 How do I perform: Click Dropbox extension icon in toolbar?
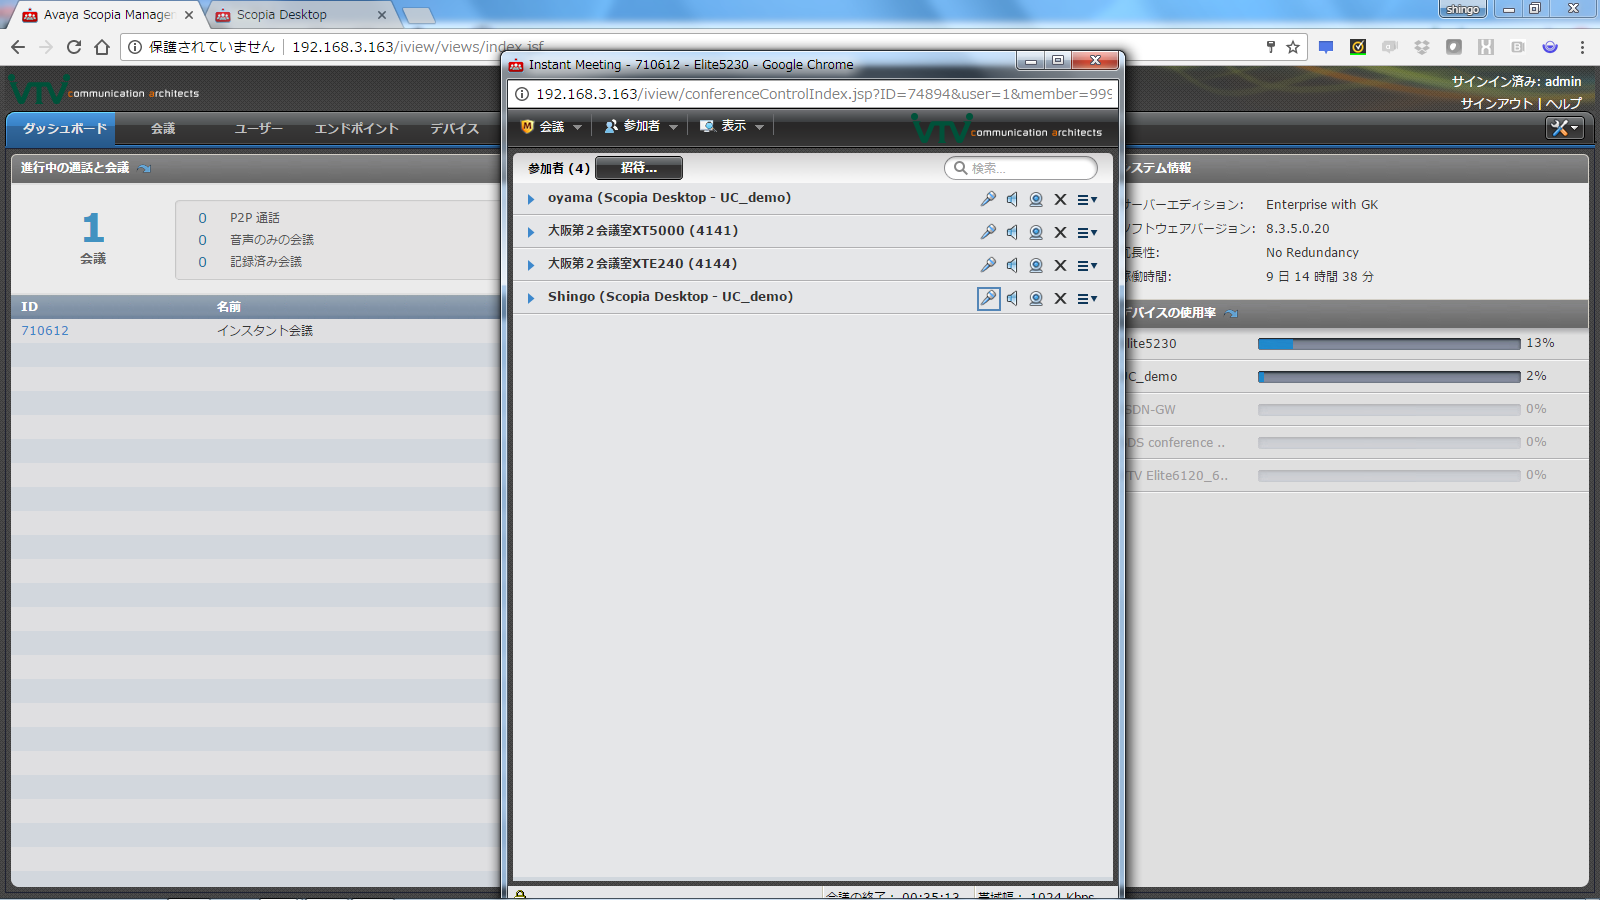(x=1422, y=47)
